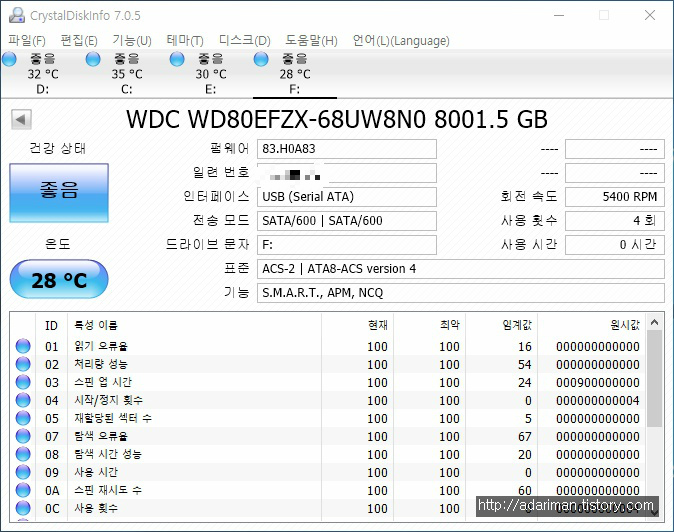Open the 기능(U) menu
Screen dimensions: 674x532
click(x=132, y=41)
